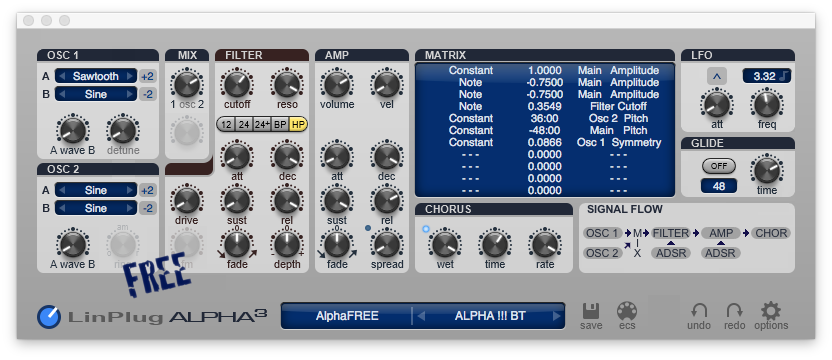This screenshot has height=360, width=832.
Task: Select the HP filter type button
Action: click(x=298, y=125)
